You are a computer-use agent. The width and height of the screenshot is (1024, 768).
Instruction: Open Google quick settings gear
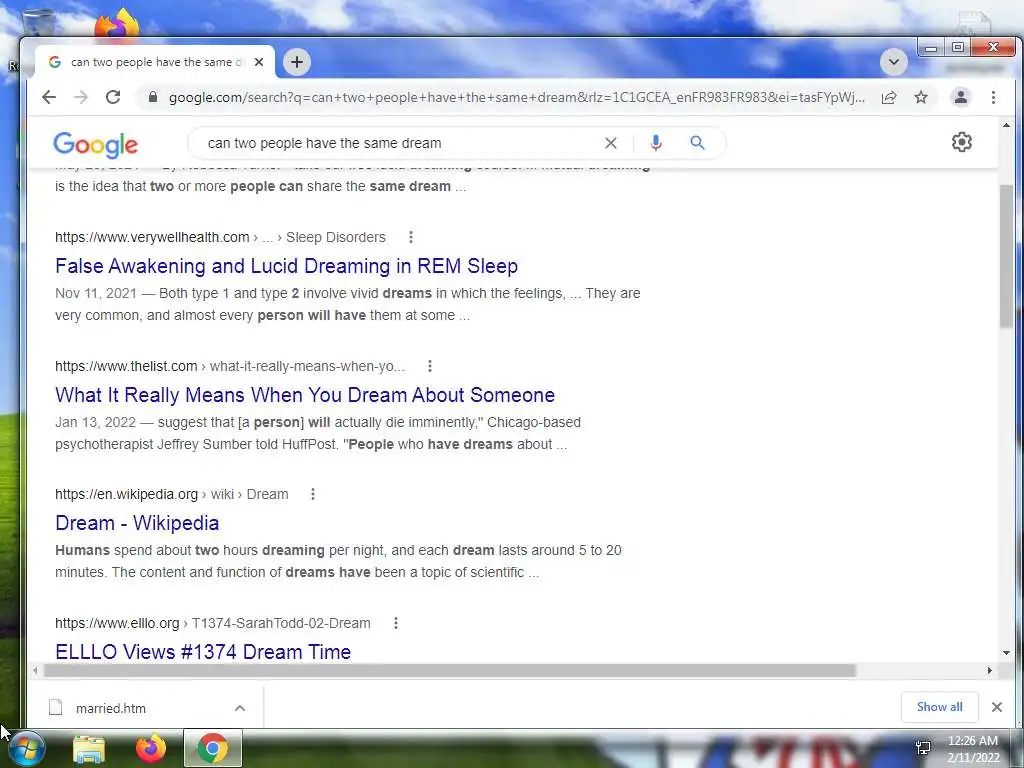pyautogui.click(x=961, y=142)
